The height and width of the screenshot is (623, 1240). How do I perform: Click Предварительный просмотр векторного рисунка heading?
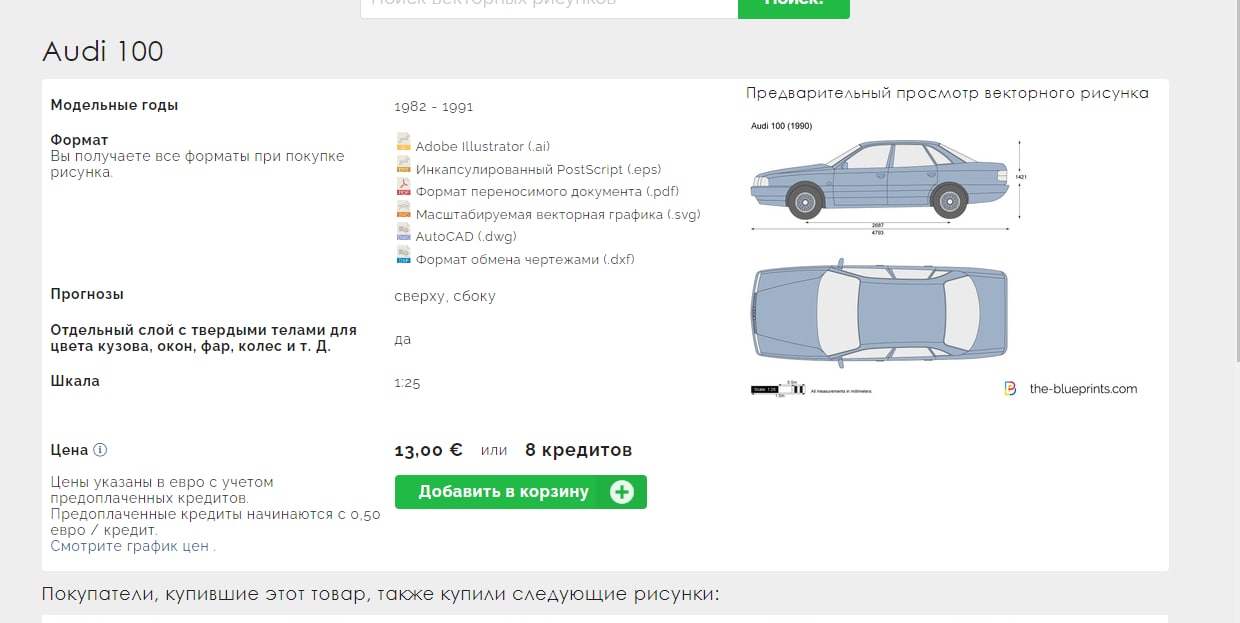point(947,93)
